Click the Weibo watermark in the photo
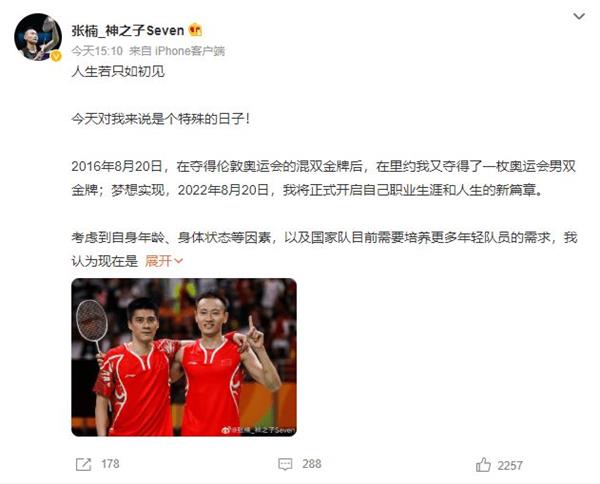The height and width of the screenshot is (484, 600). pyautogui.click(x=258, y=430)
